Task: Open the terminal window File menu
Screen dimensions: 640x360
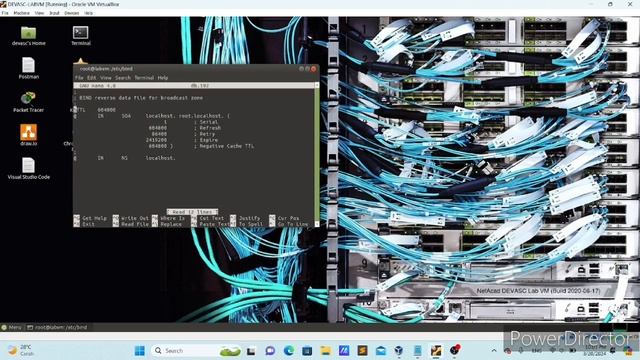Action: 79,78
